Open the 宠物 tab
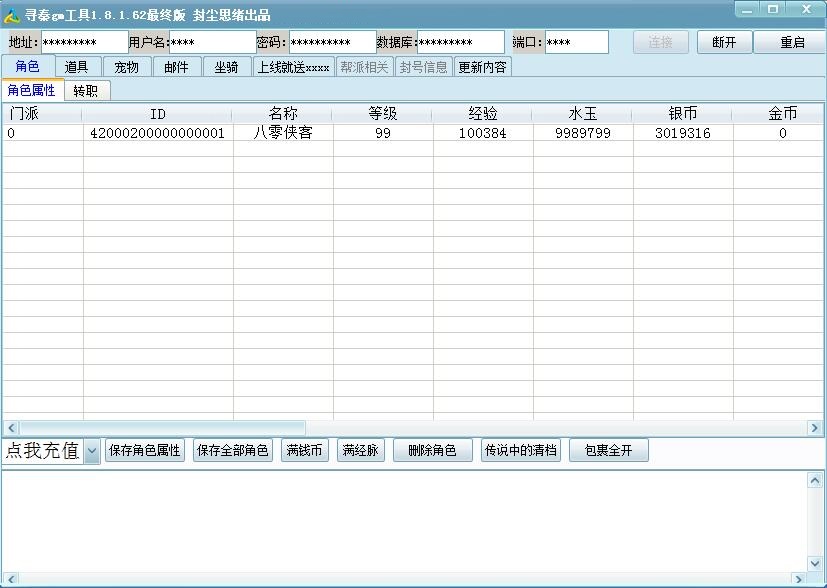Image resolution: width=827 pixels, height=588 pixels. tap(127, 67)
